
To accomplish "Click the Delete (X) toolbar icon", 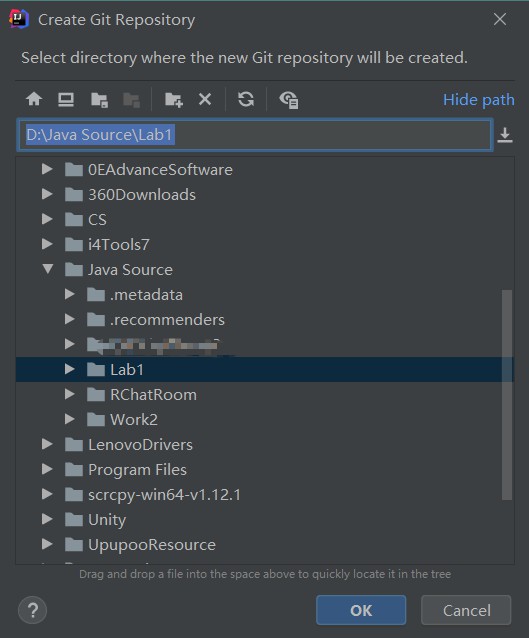I will [205, 99].
